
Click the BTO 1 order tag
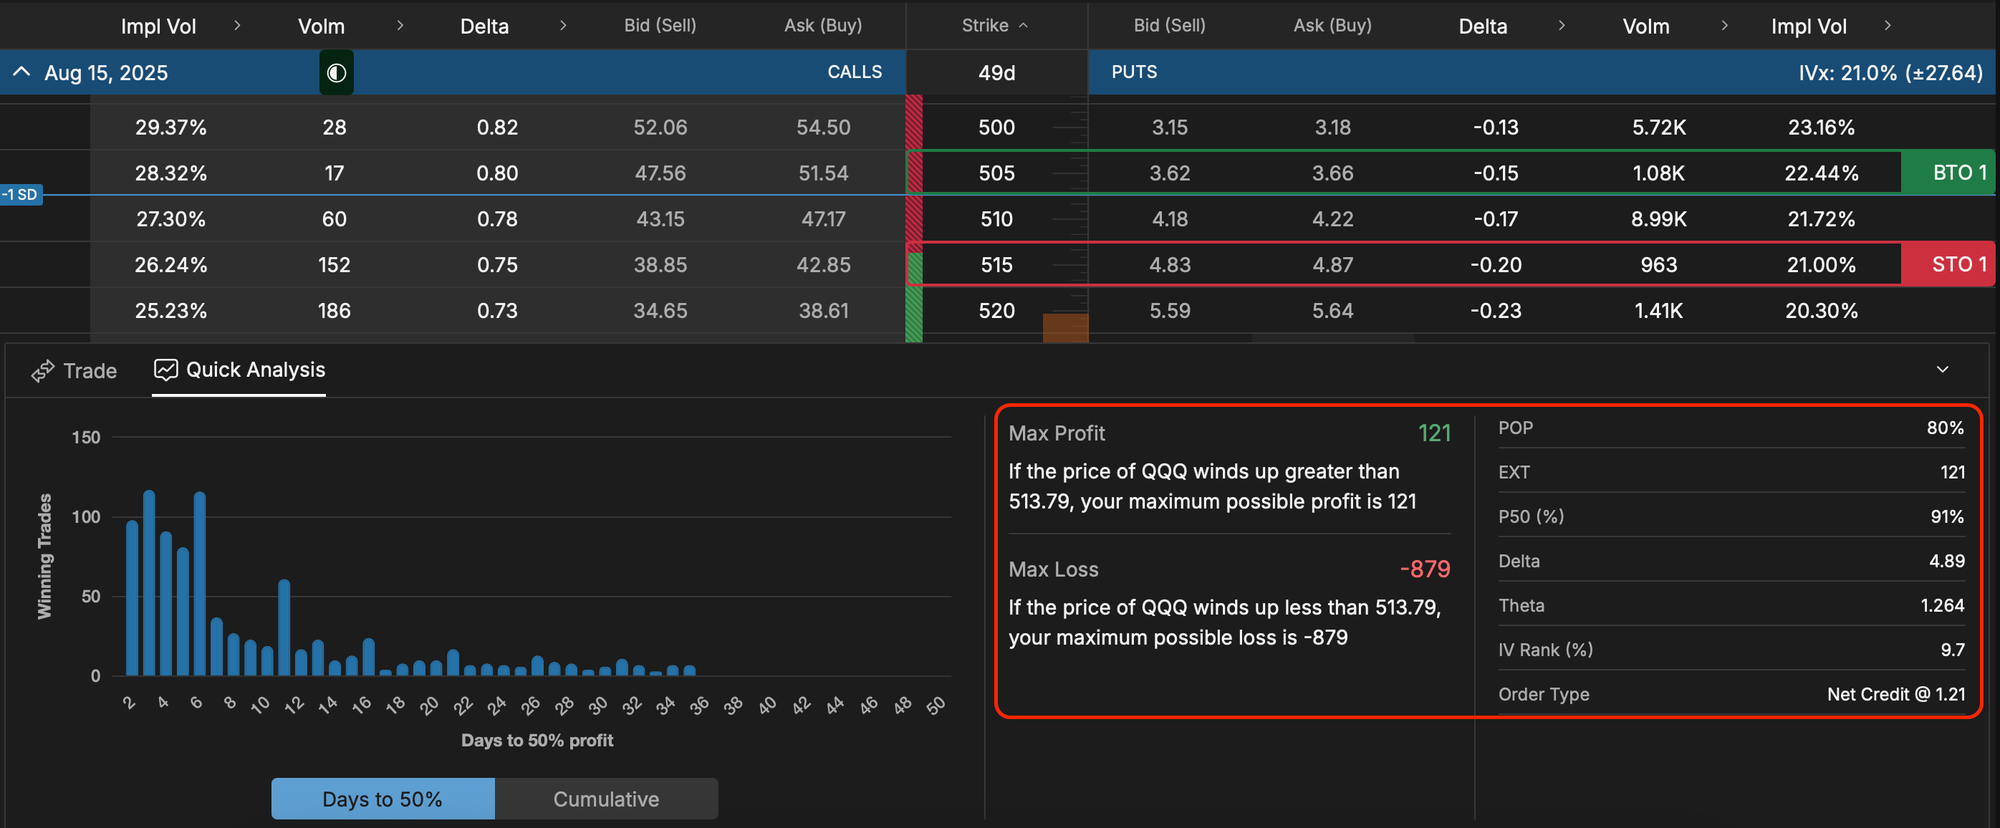click(x=1948, y=172)
